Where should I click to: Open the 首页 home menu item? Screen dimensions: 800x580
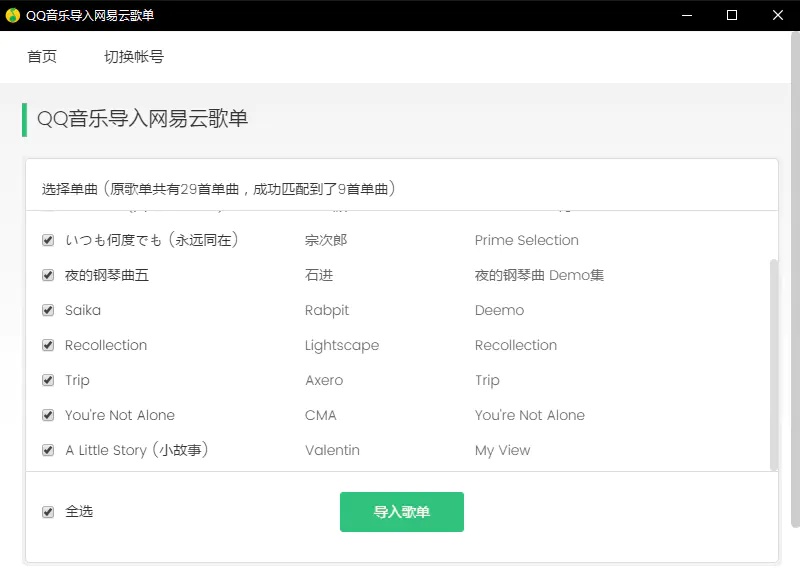pyautogui.click(x=41, y=57)
